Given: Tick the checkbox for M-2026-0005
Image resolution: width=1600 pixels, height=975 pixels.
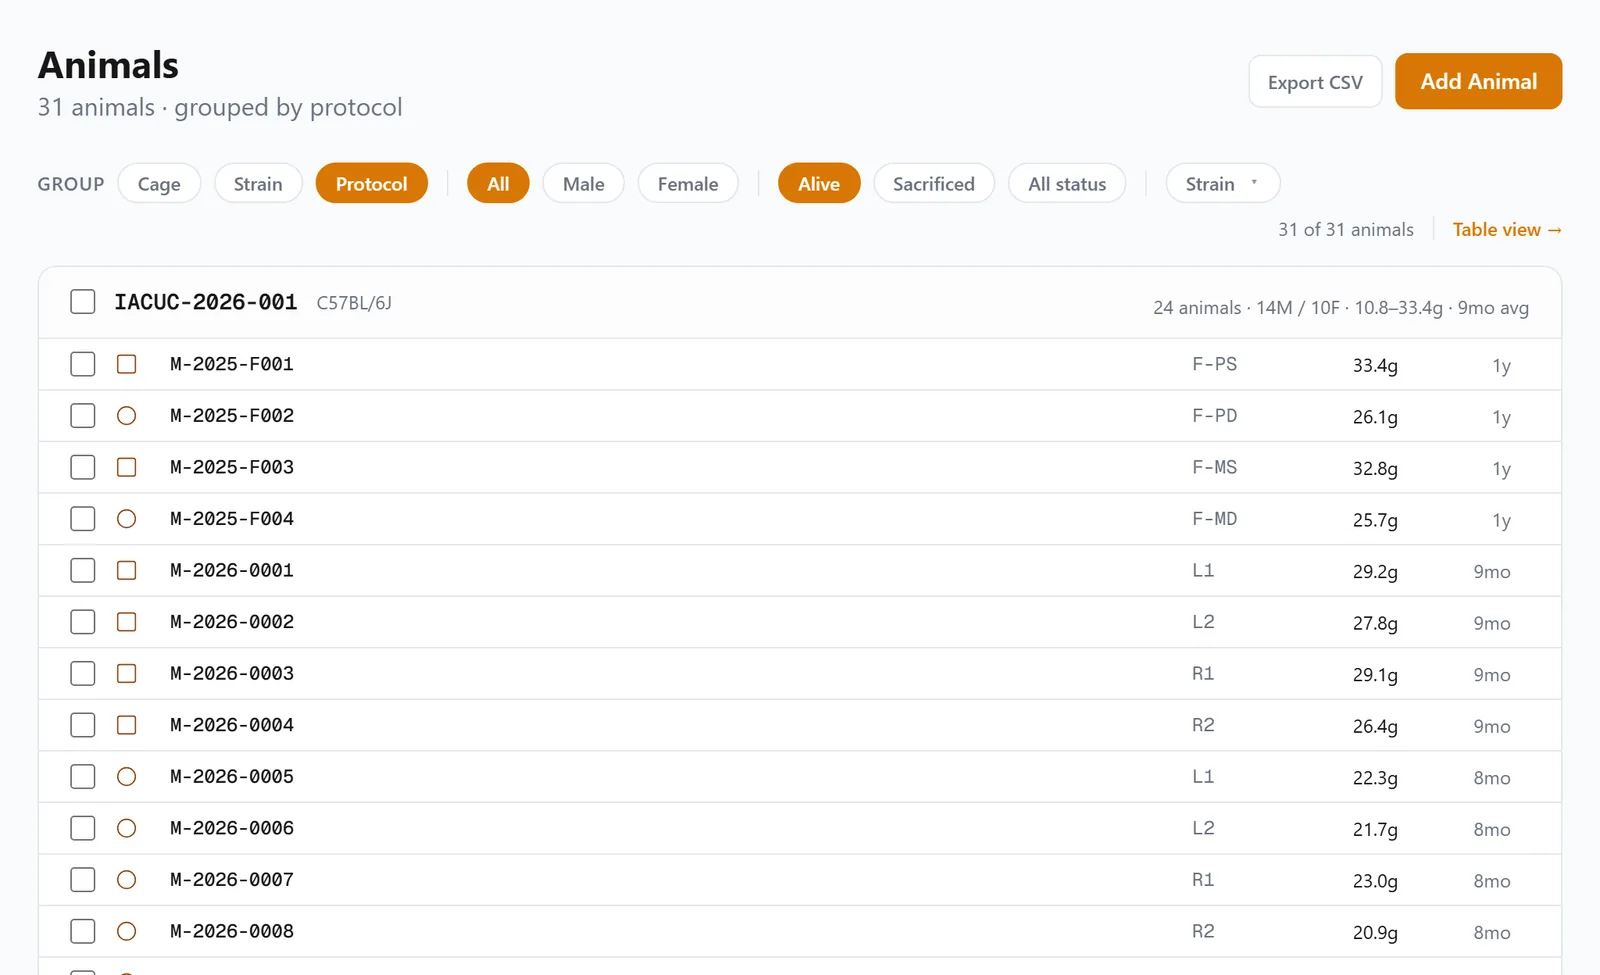Looking at the screenshot, I should click(83, 777).
